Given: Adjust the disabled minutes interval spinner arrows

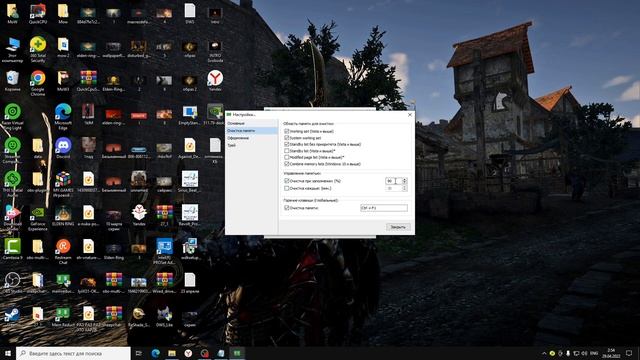Looking at the screenshot, I should click(x=404, y=188).
